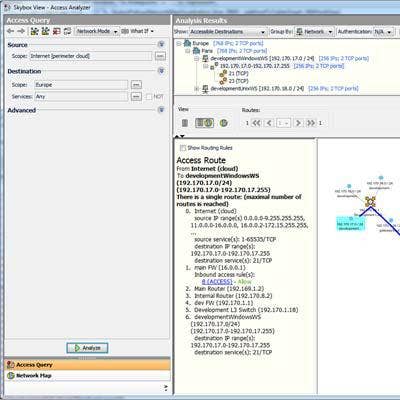Toggle the Show Routing Rules checkbox

183,148
